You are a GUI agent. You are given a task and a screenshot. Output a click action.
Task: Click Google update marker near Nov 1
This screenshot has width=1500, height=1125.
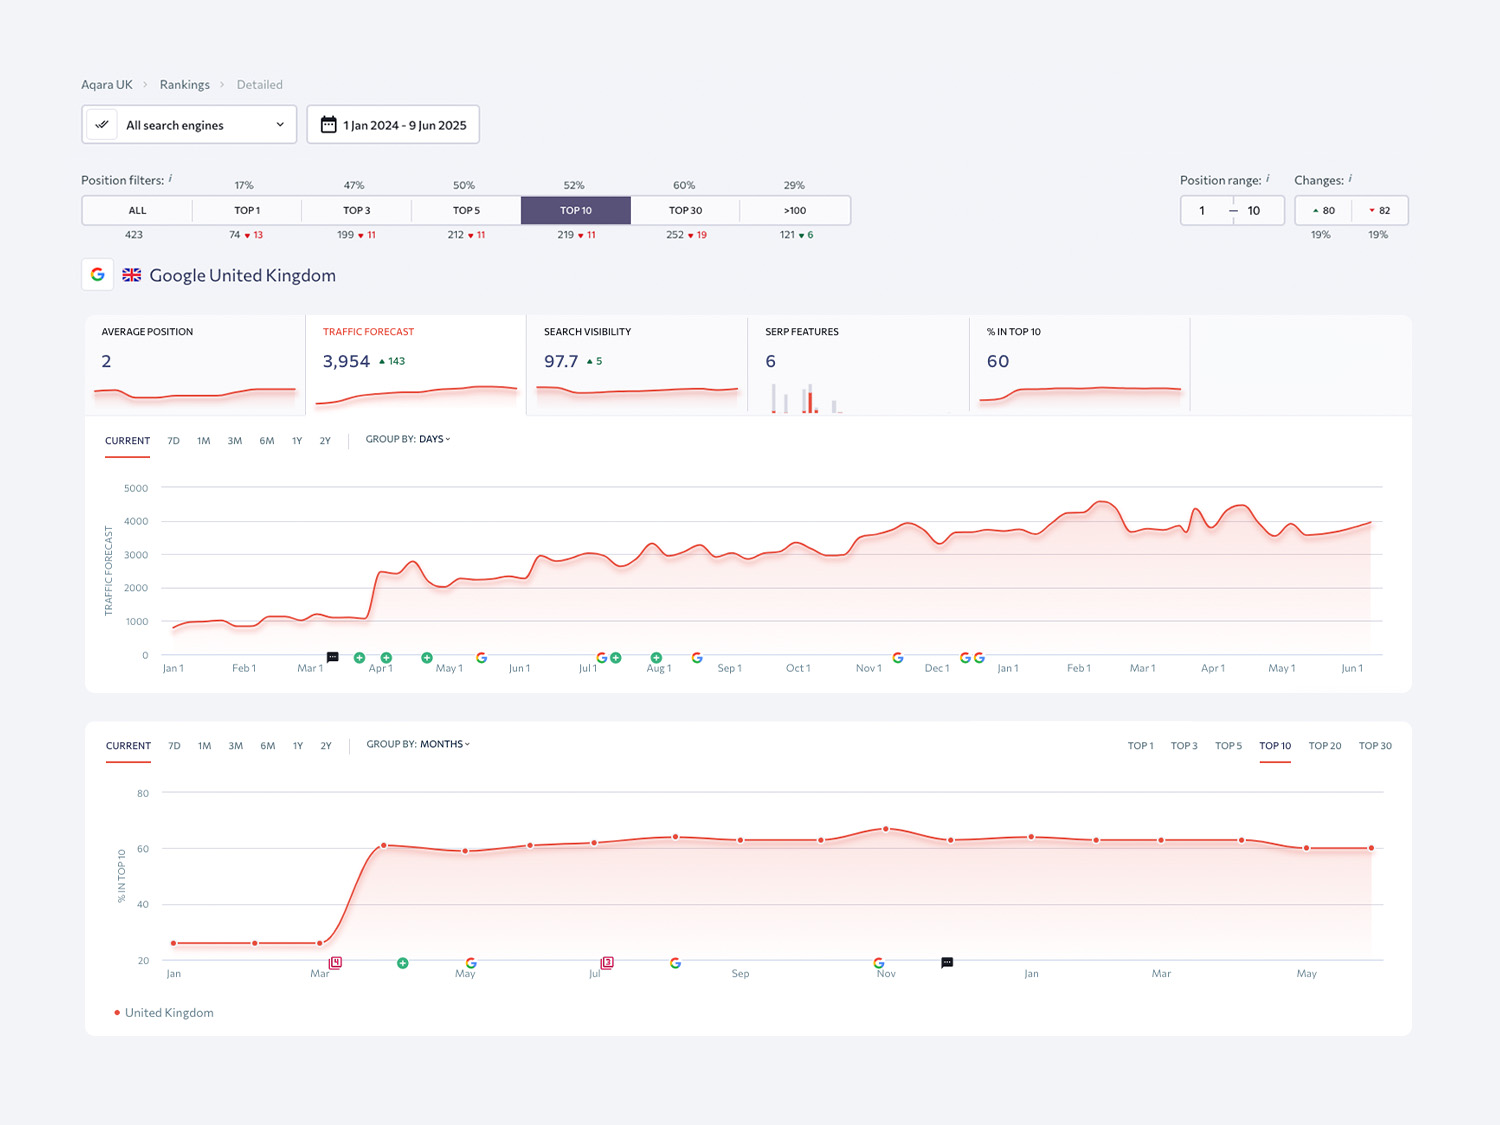click(x=898, y=657)
